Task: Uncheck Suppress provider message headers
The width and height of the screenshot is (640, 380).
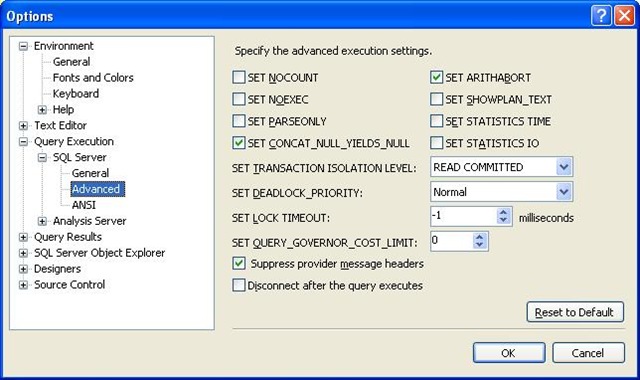Action: pyautogui.click(x=239, y=263)
